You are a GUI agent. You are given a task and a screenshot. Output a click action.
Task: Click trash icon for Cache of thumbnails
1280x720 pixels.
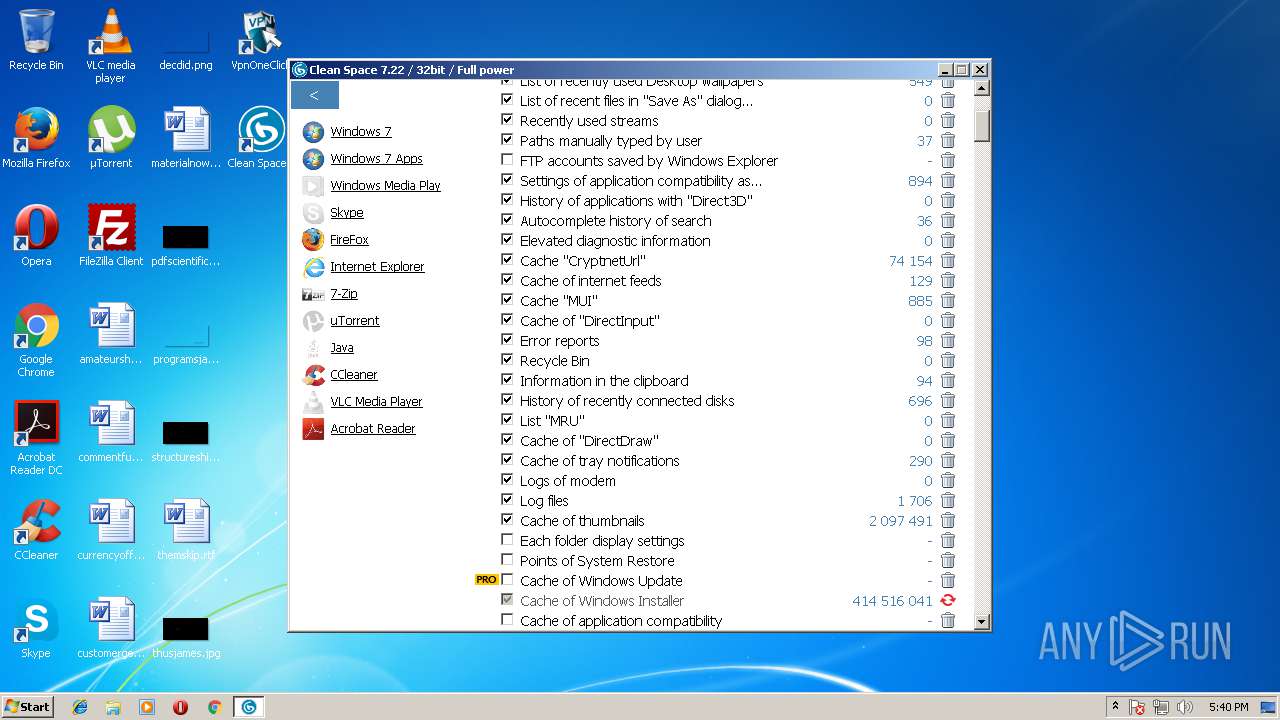click(948, 521)
